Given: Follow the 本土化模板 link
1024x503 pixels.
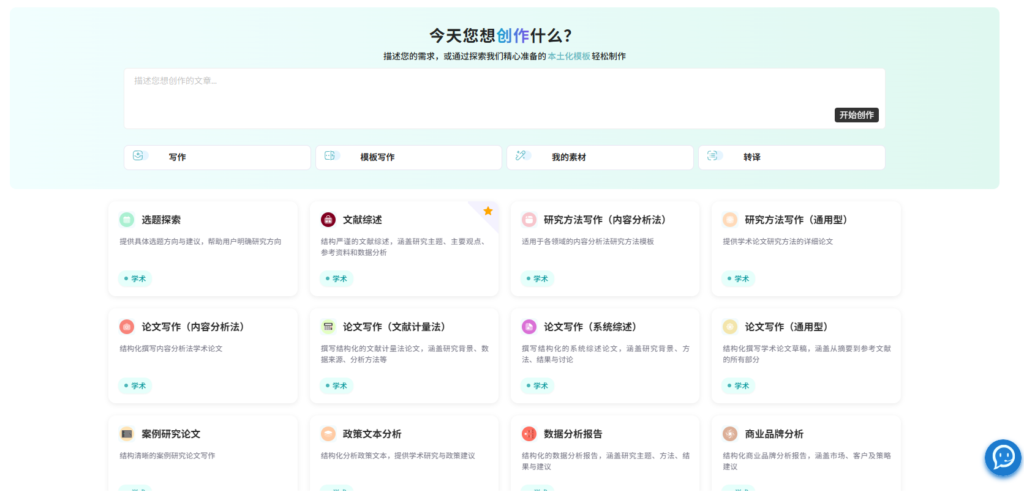Looking at the screenshot, I should (x=568, y=56).
